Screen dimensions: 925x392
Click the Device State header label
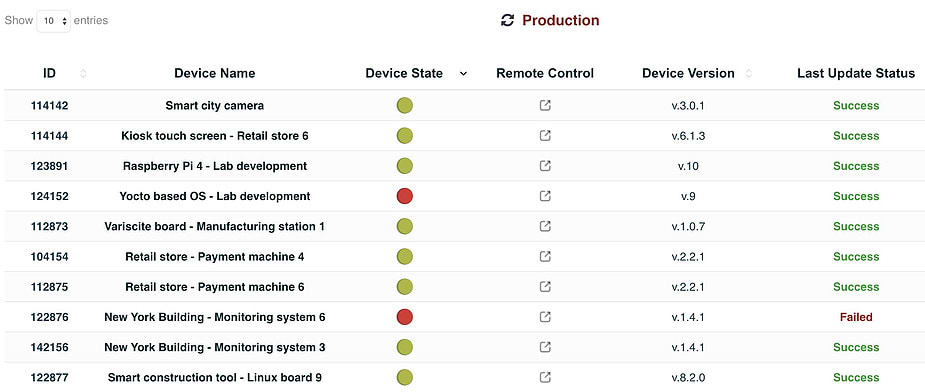(x=404, y=73)
